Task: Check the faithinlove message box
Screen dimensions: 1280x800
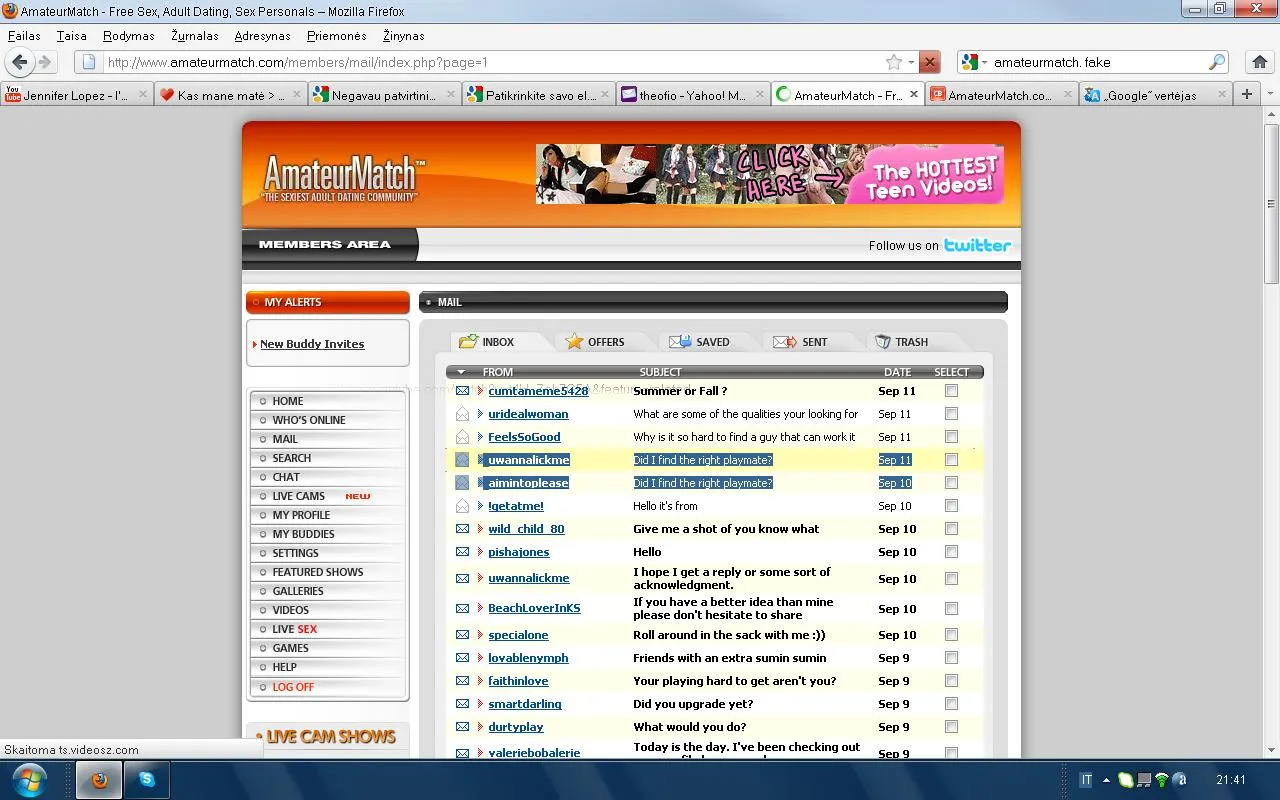Action: [951, 680]
